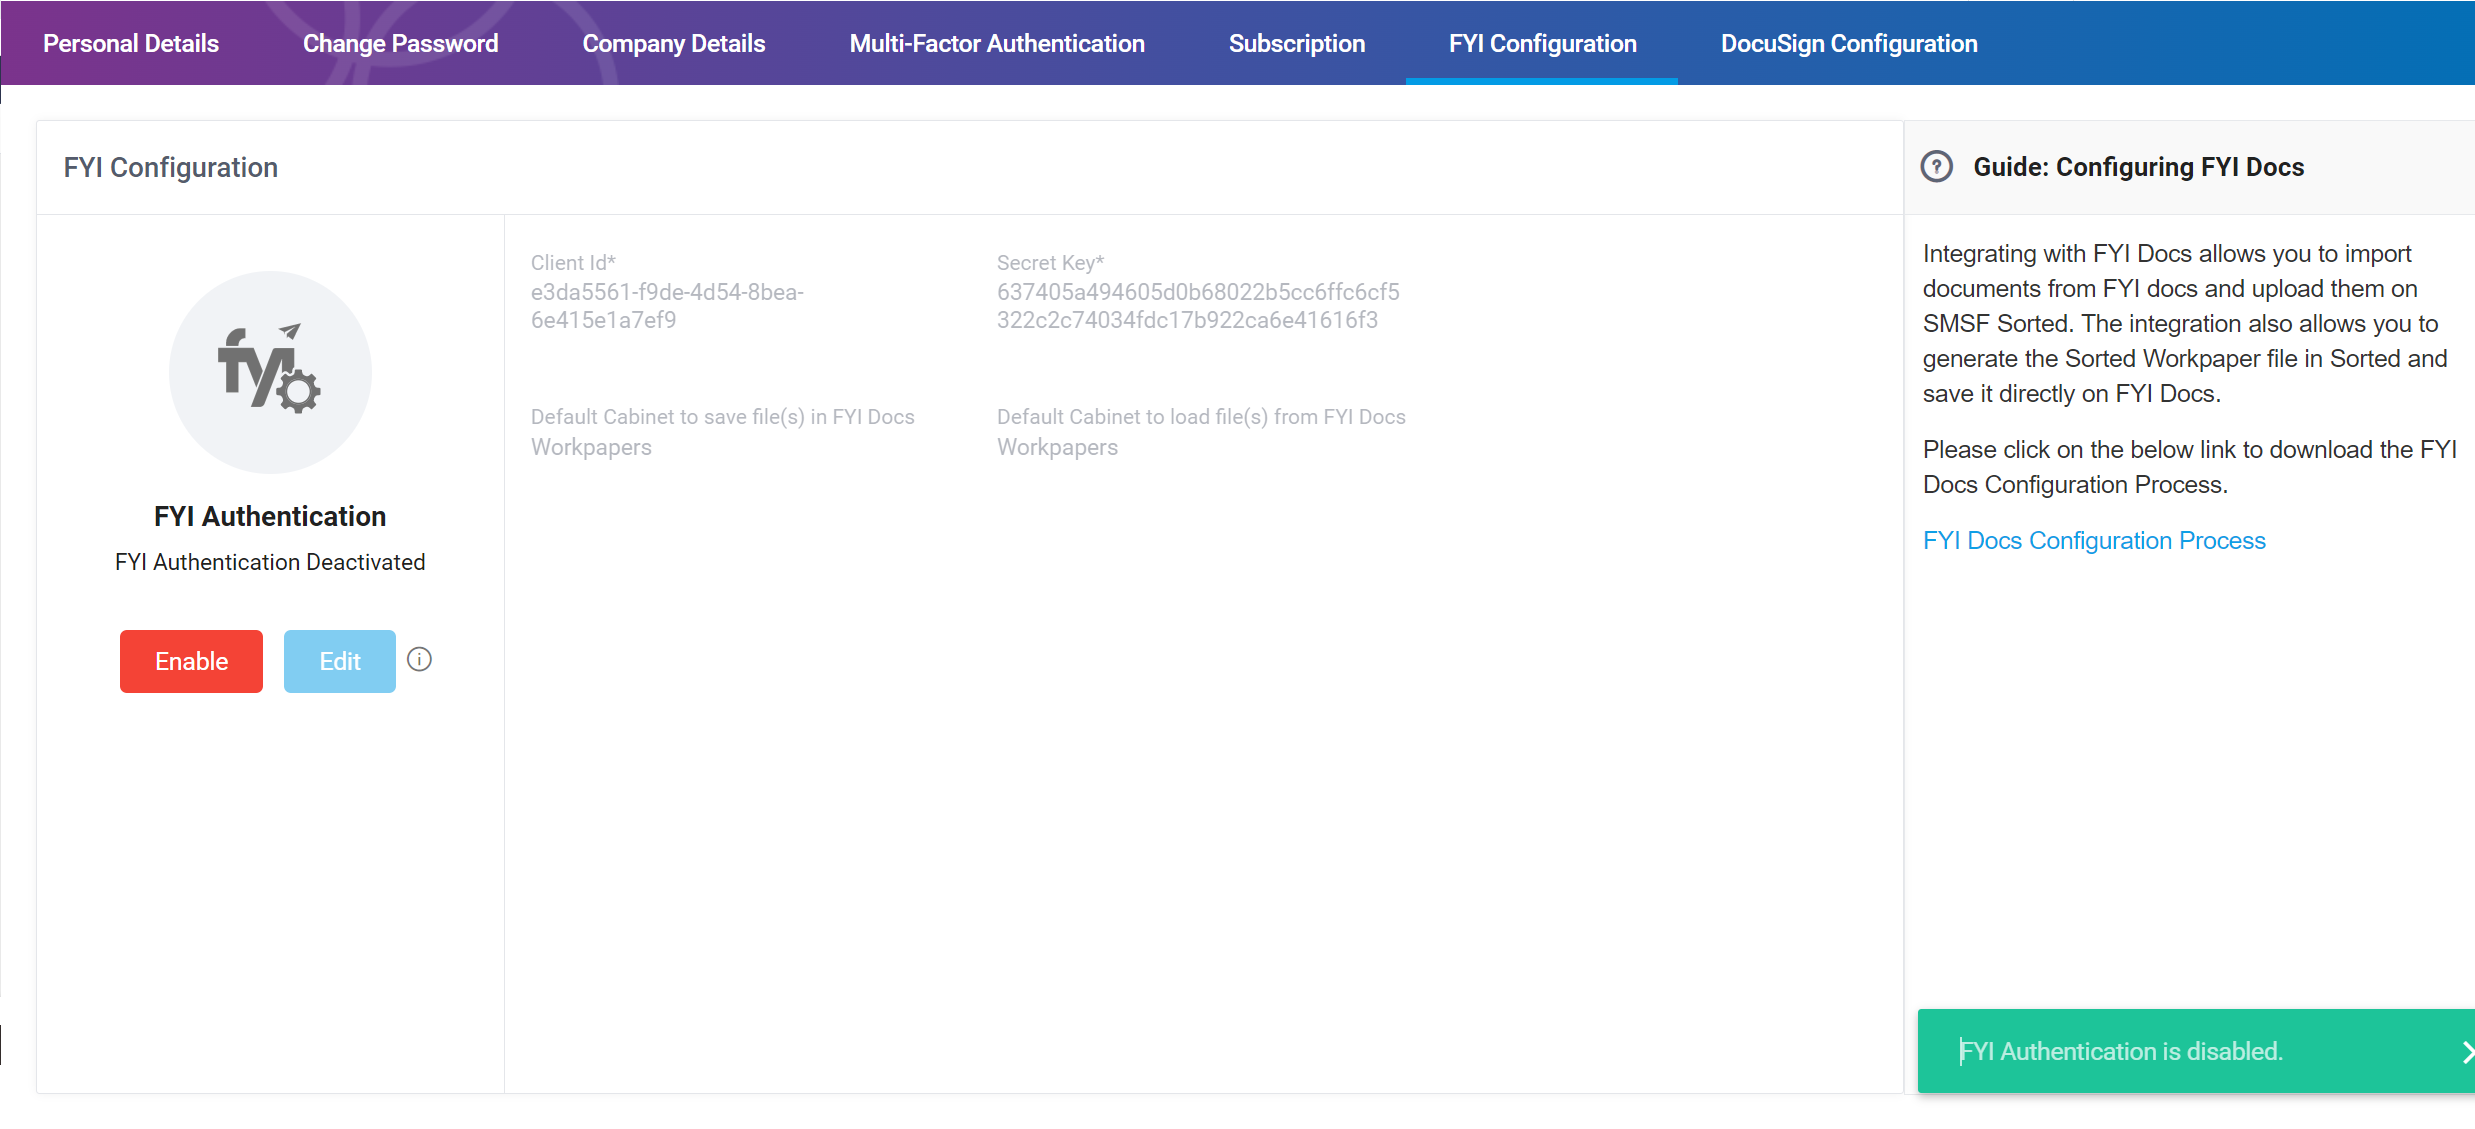Open the Personal Details tab
Screen dimensions: 2475x1129
[x=130, y=44]
